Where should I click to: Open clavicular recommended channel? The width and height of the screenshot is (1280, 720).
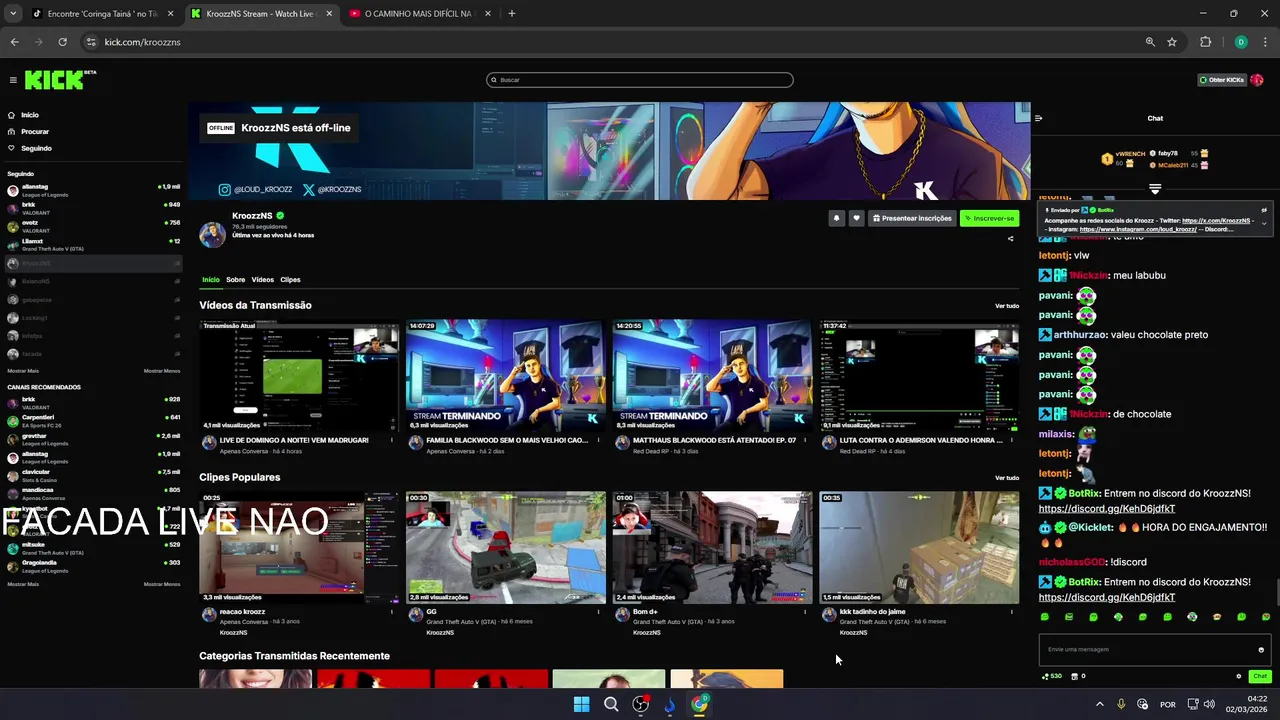pyautogui.click(x=92, y=475)
